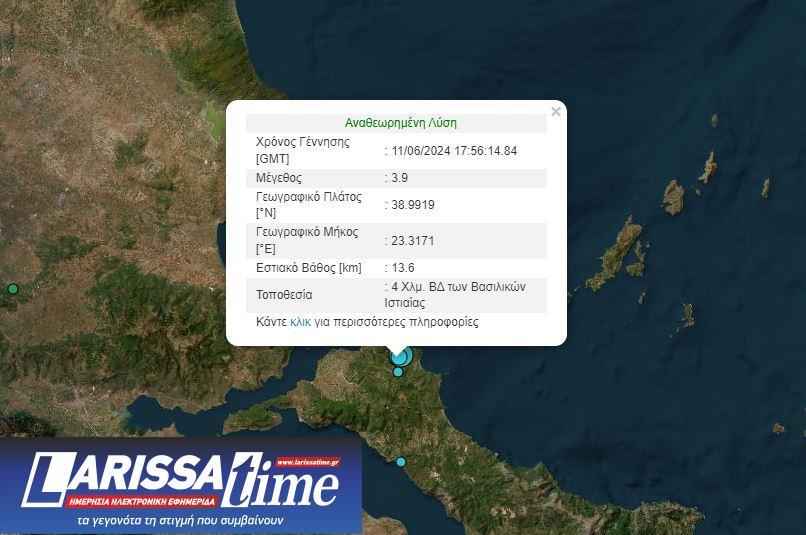
Task: Click the latitude value 38.9919
Action: pos(412,205)
